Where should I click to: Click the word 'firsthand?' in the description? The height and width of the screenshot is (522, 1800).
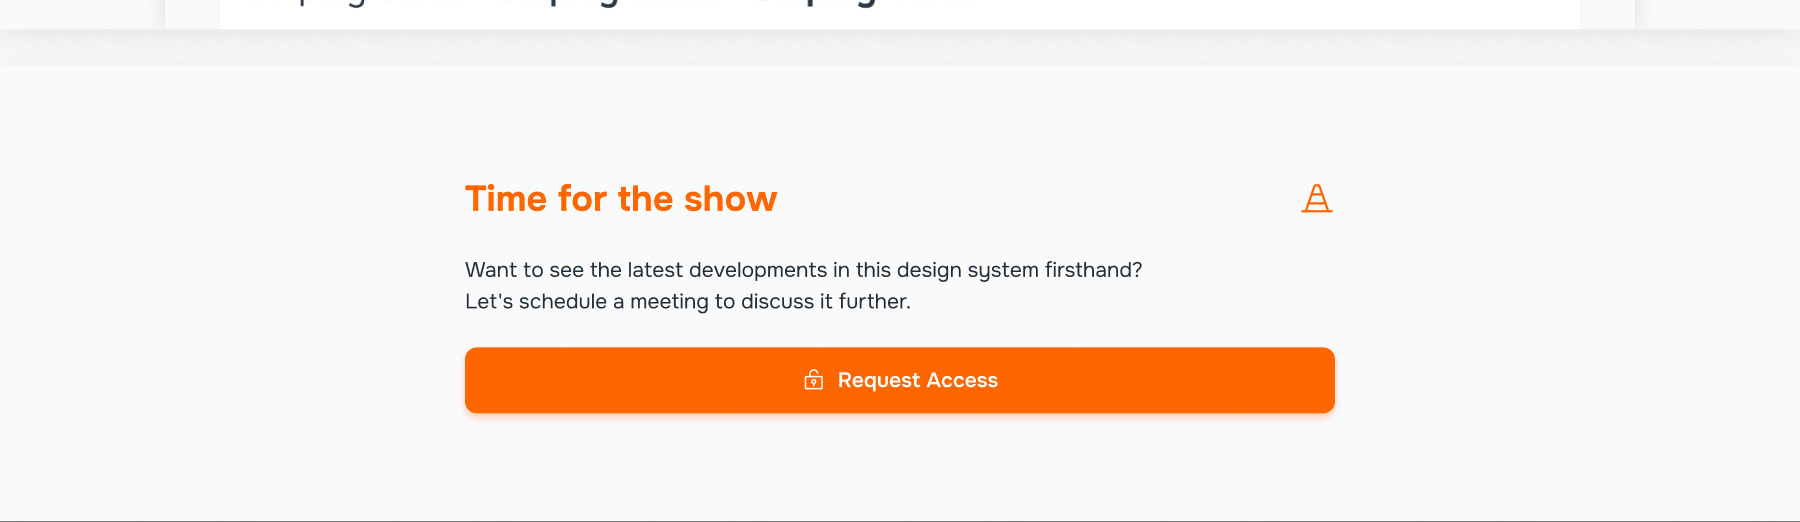1094,270
